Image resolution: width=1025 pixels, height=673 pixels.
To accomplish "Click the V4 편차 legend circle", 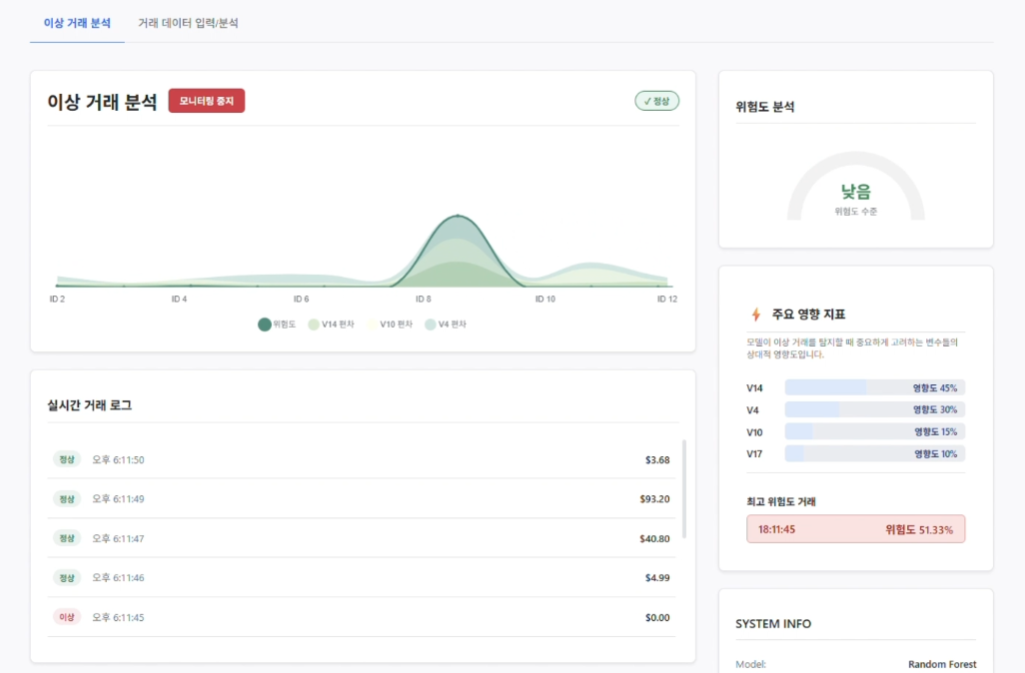I will 430,324.
